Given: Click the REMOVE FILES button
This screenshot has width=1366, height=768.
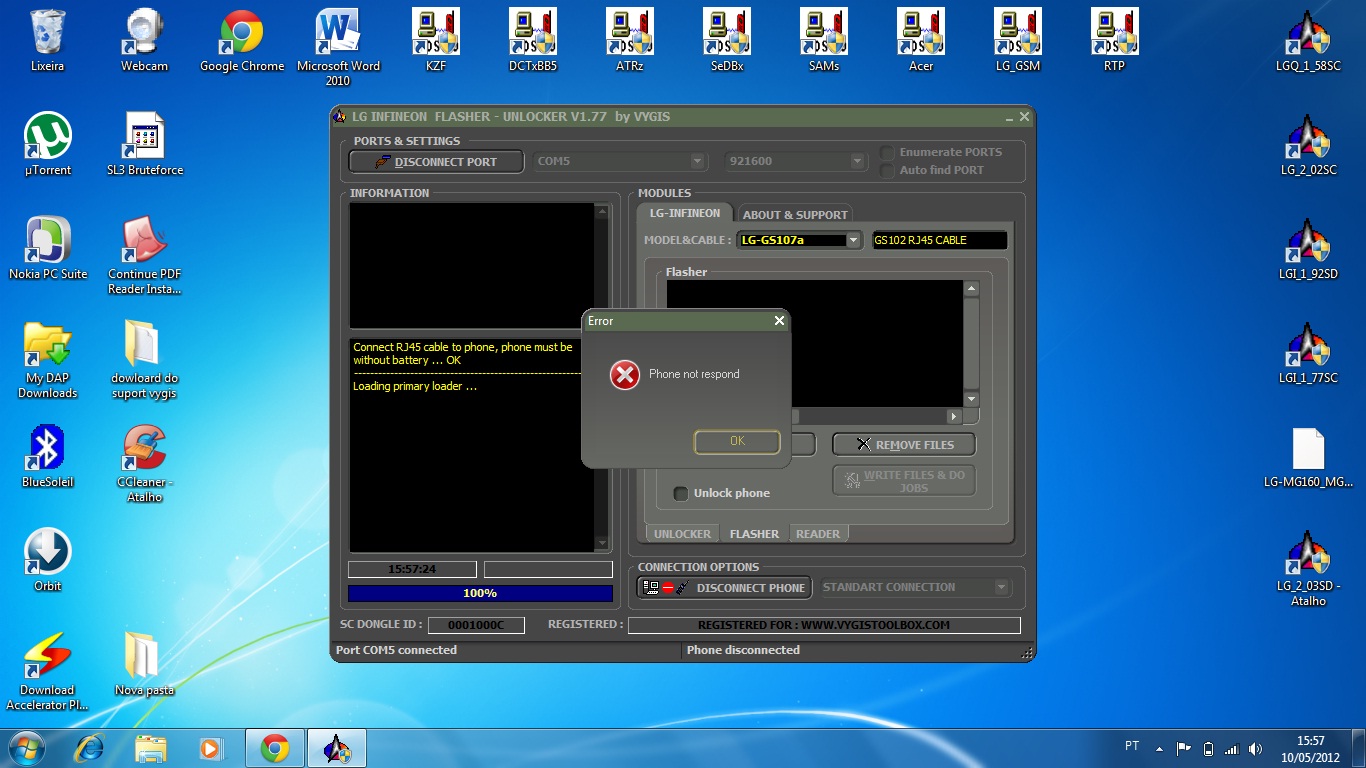Looking at the screenshot, I should pos(904,444).
